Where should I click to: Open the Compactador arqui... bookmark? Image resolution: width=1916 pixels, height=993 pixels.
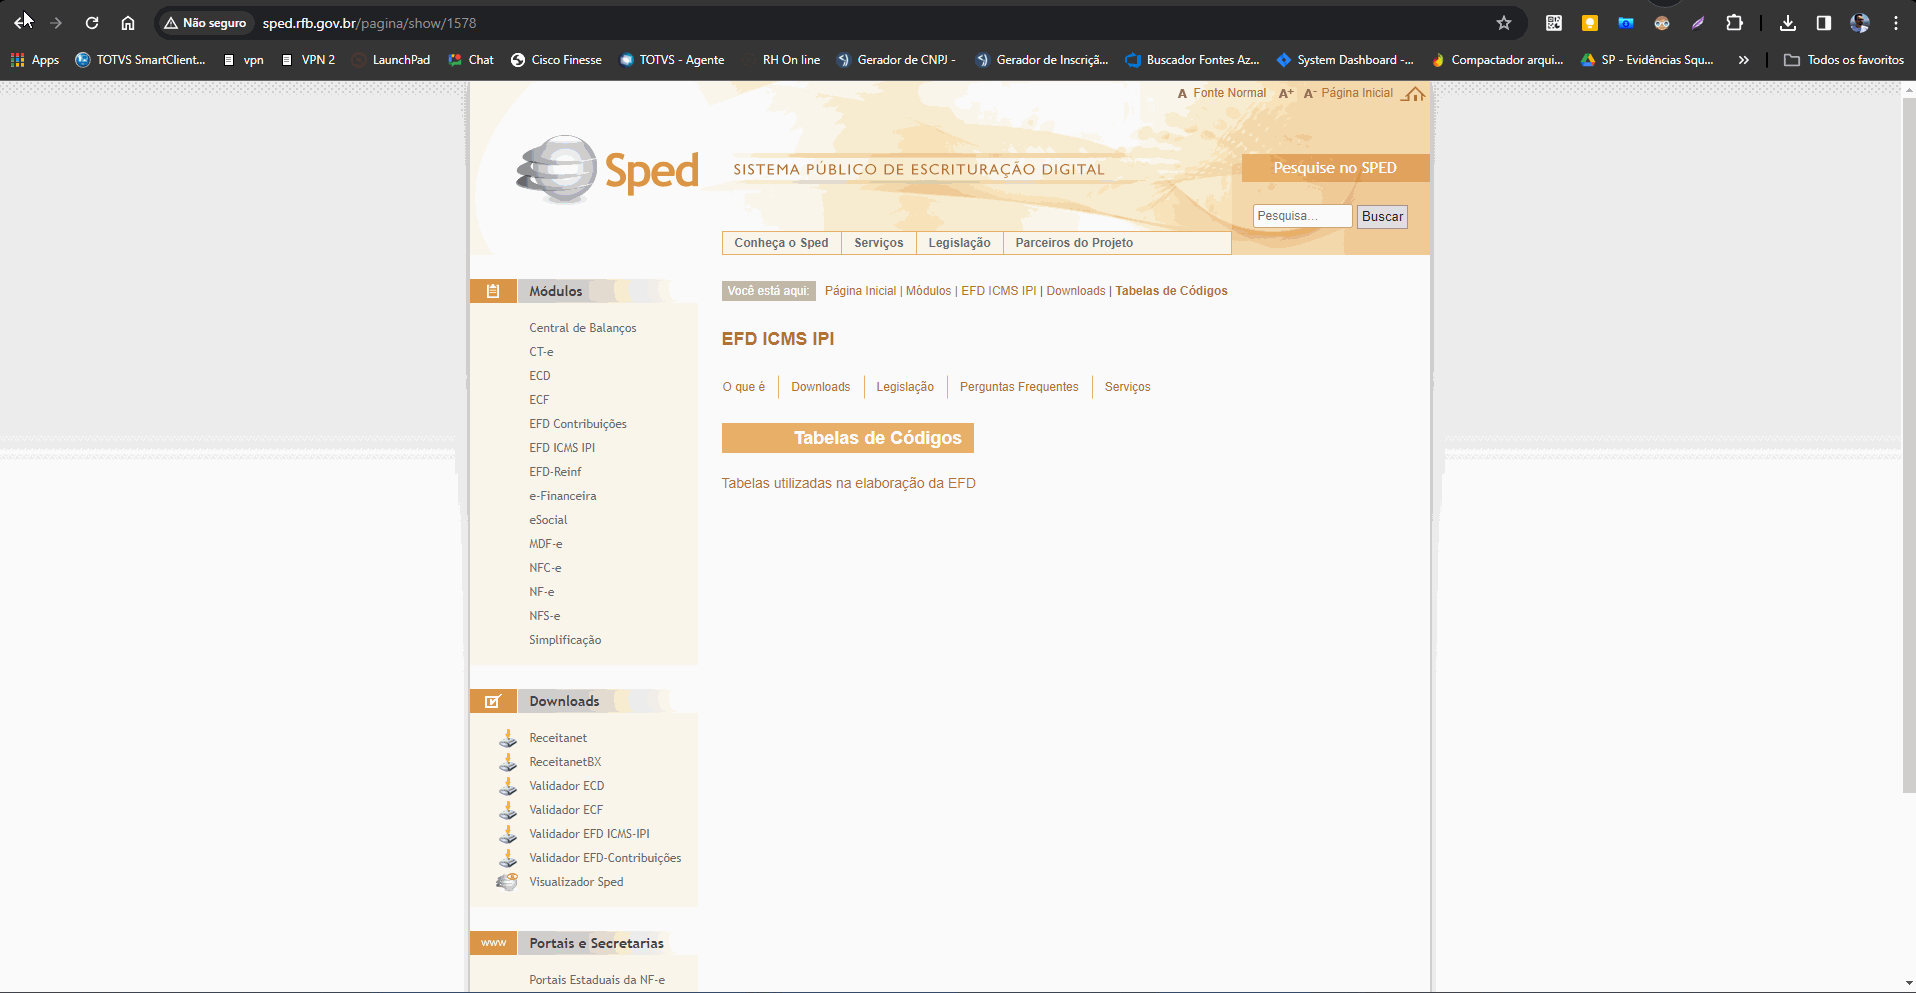click(x=1496, y=60)
